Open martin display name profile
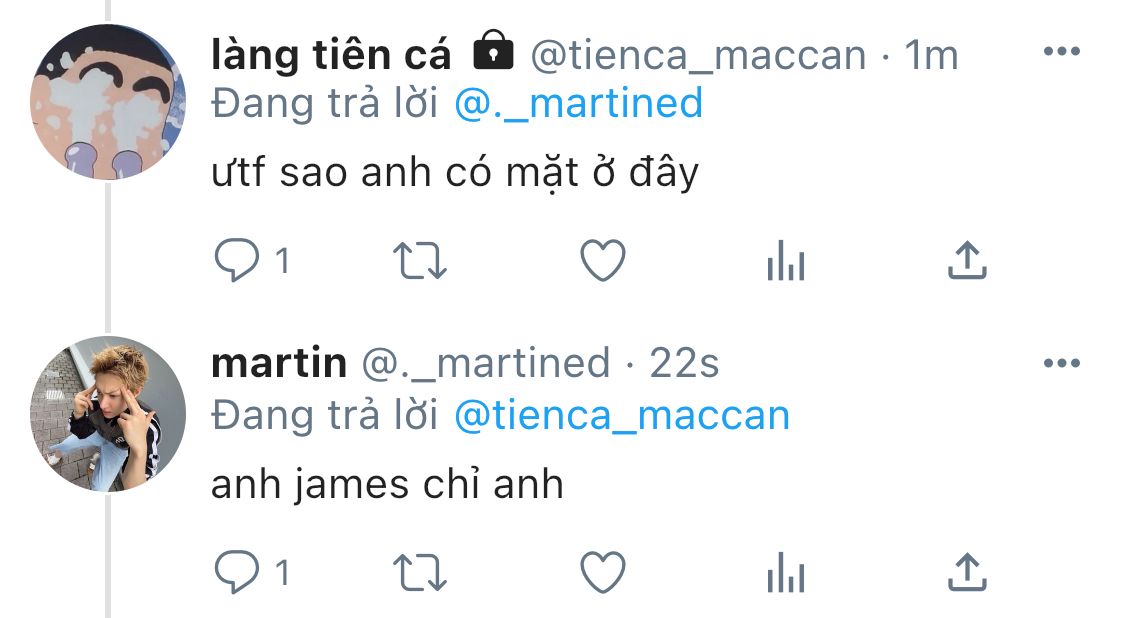The image size is (1125, 618). point(279,363)
